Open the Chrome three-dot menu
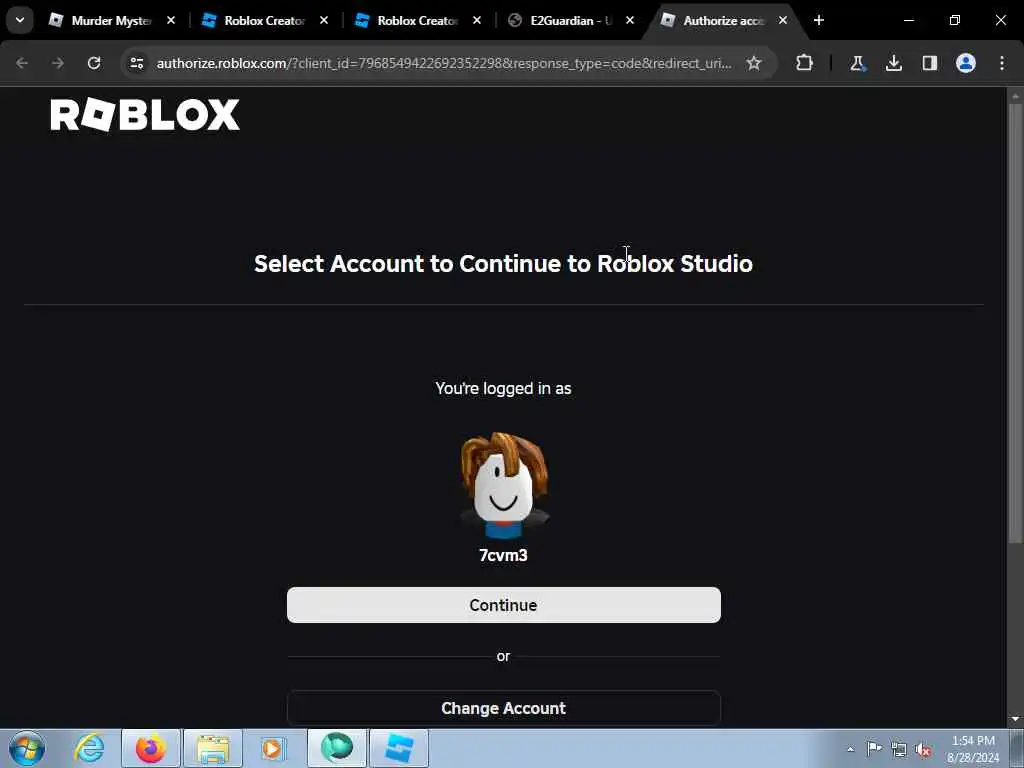 pyautogui.click(x=1002, y=63)
